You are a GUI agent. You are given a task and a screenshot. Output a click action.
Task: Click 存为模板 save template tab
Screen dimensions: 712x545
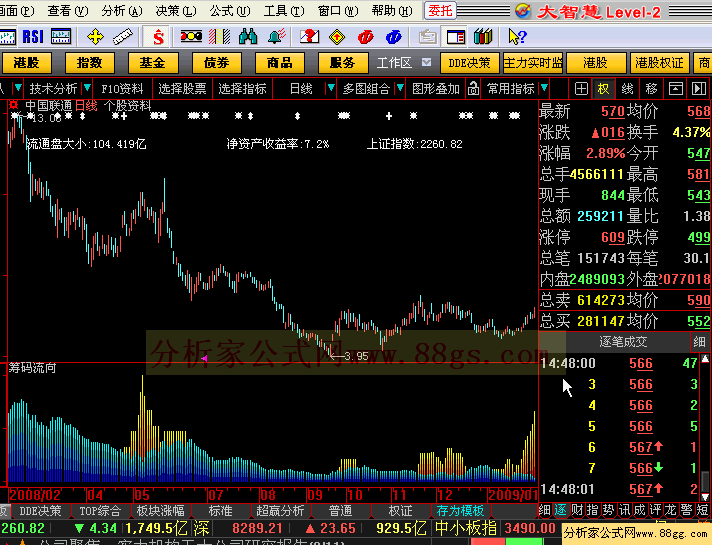click(x=460, y=511)
